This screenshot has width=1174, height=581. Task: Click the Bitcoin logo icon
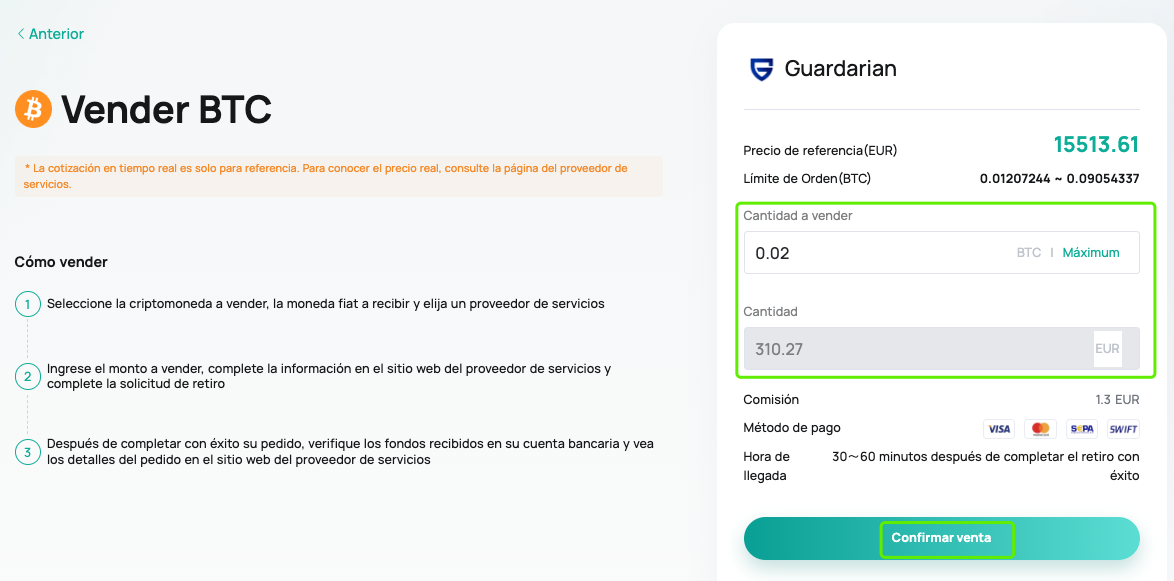(x=34, y=109)
